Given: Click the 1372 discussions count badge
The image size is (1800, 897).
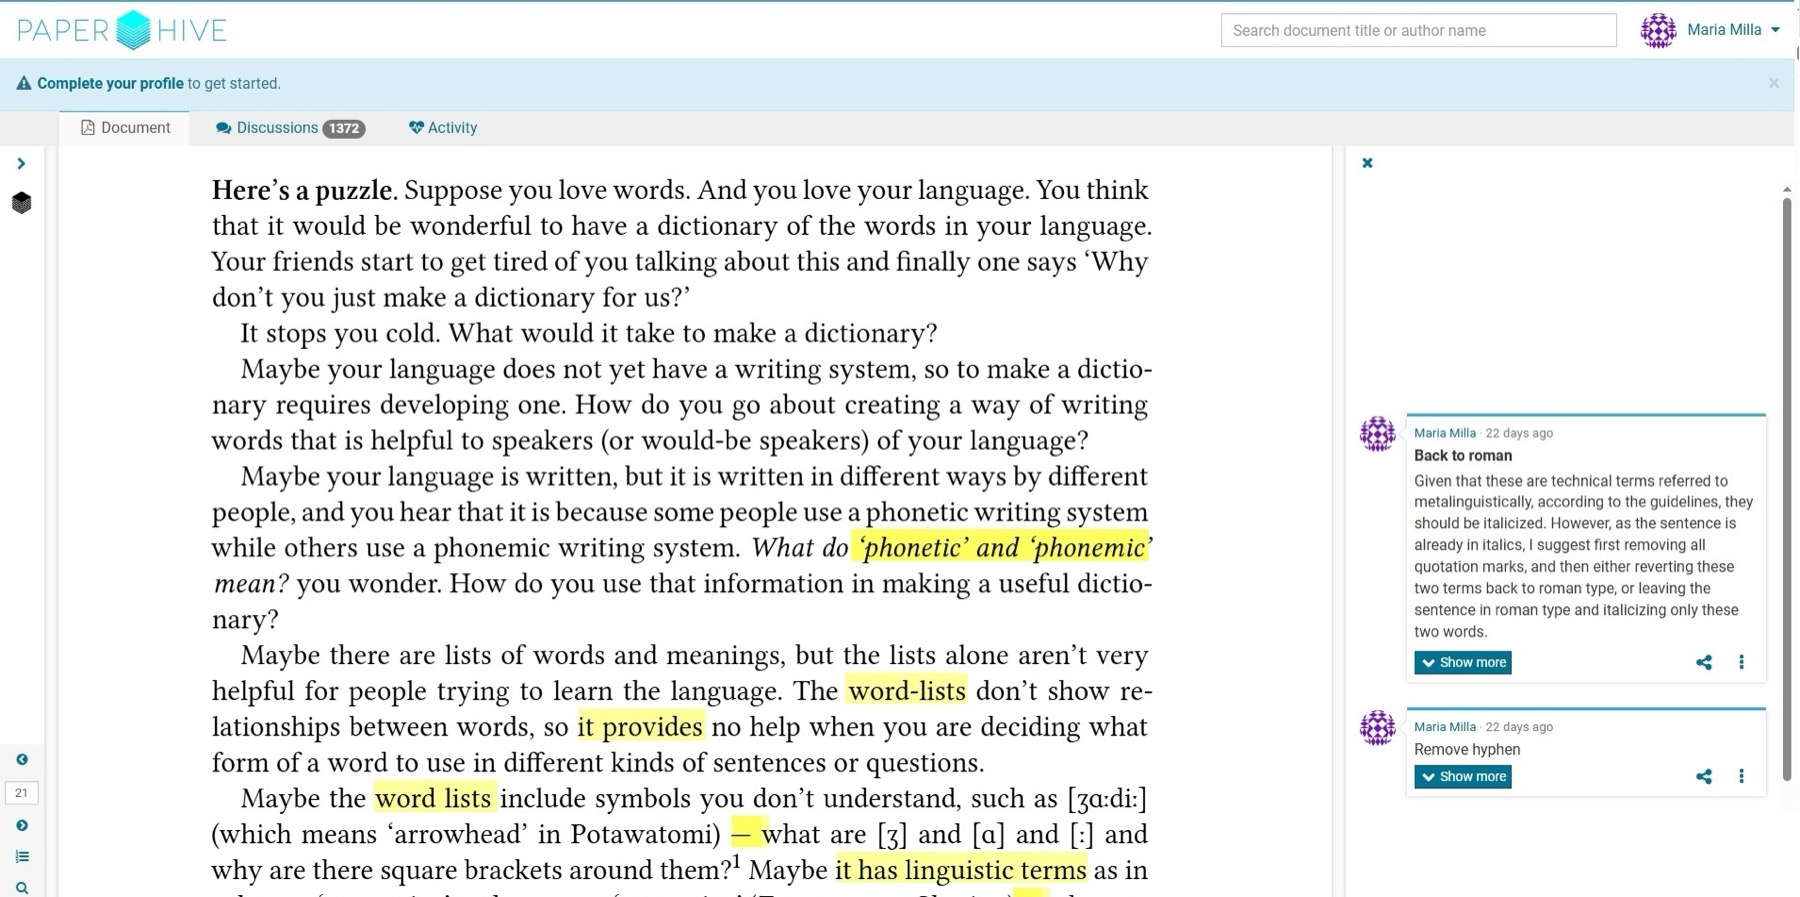Looking at the screenshot, I should [344, 129].
